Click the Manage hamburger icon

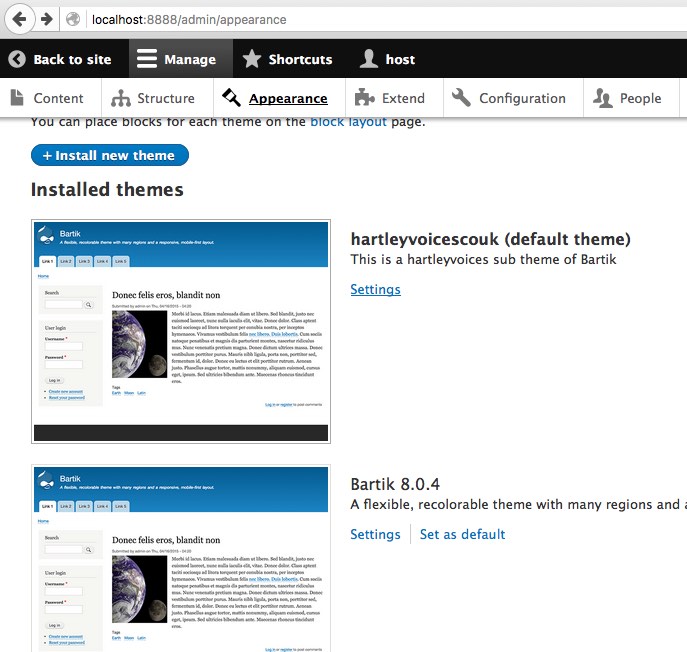[x=147, y=59]
